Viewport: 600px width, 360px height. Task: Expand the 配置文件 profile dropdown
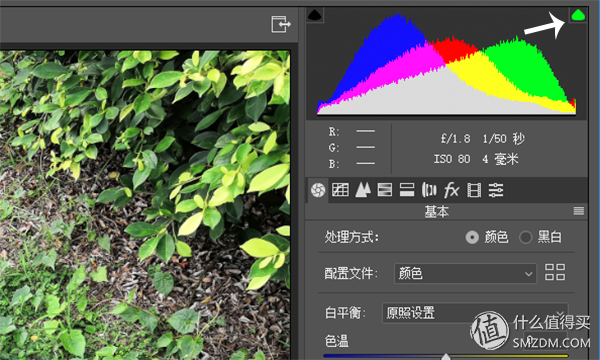pyautogui.click(x=465, y=274)
